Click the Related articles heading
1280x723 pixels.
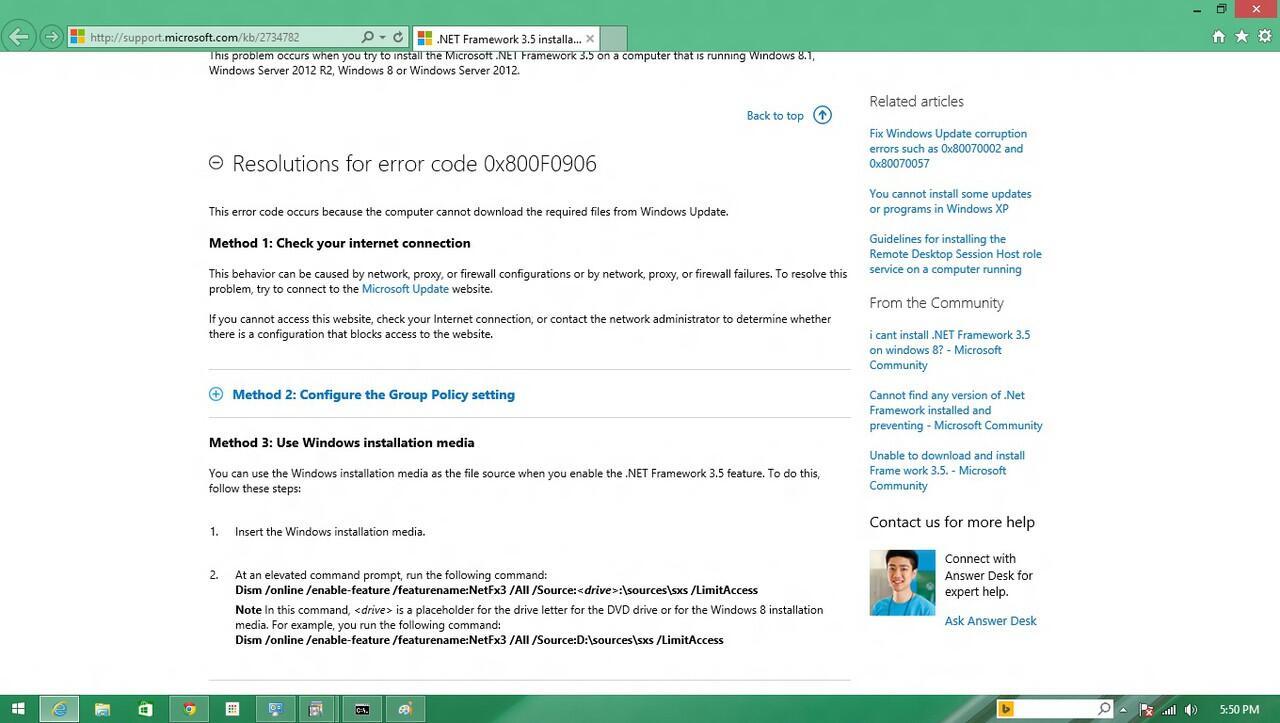916,101
